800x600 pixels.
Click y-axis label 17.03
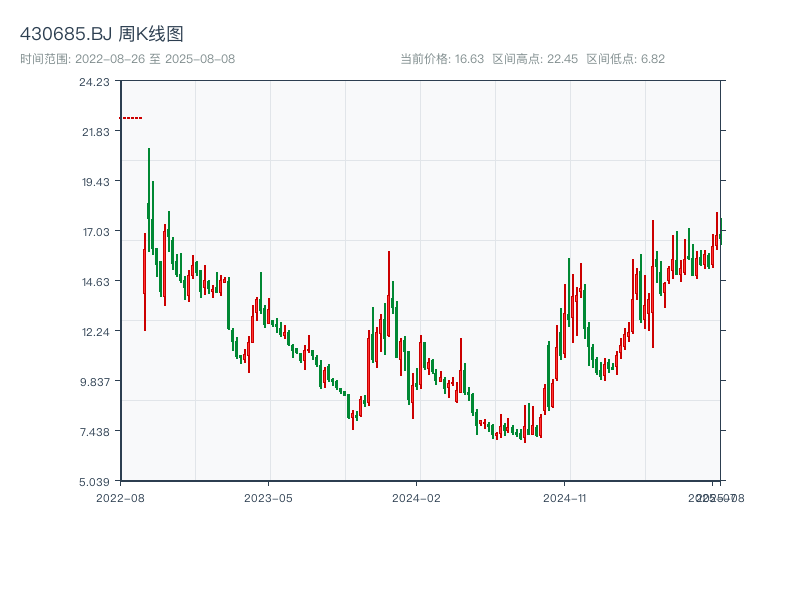(x=96, y=232)
